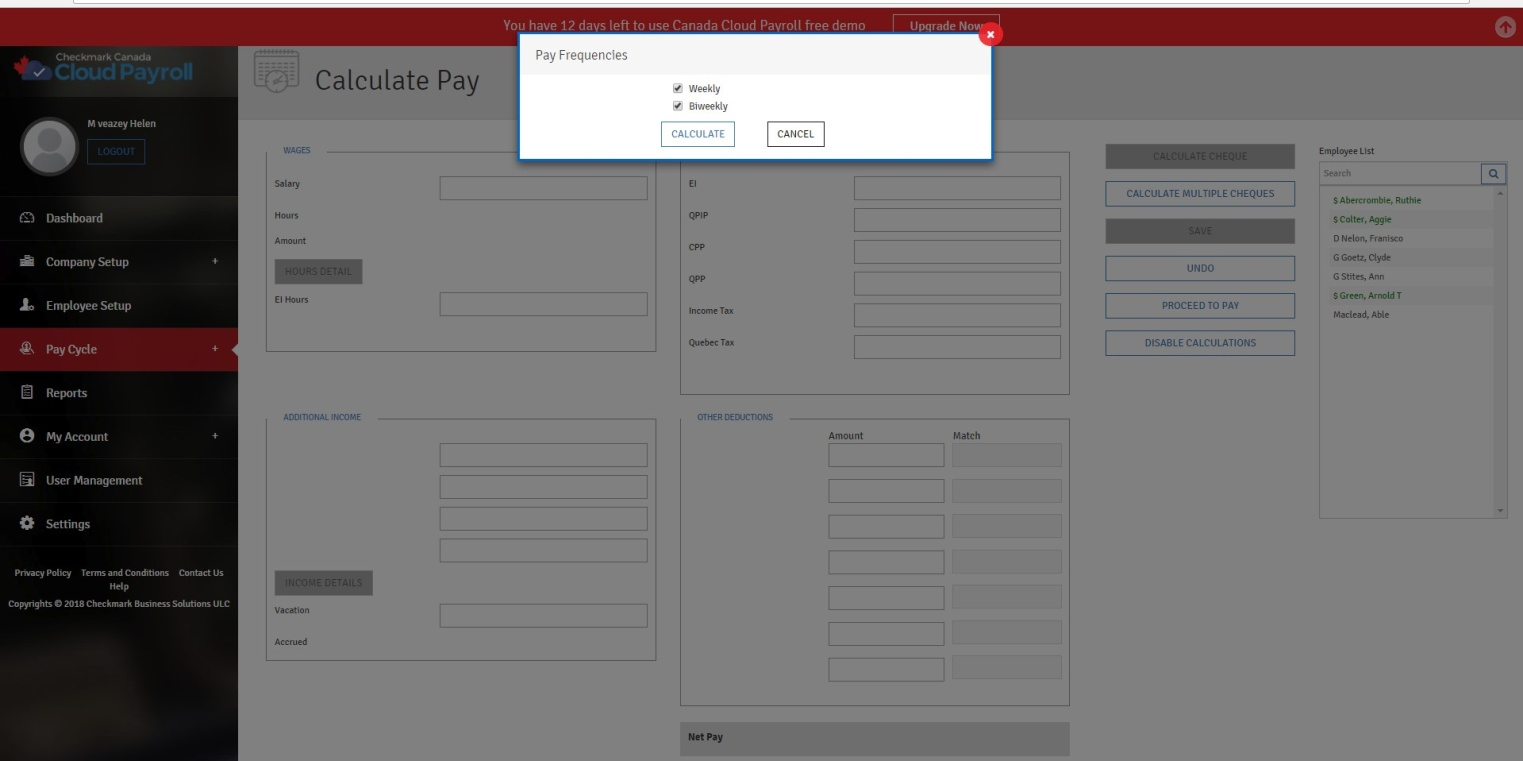The height and width of the screenshot is (761, 1523).
Task: Click the Employee List search field
Action: pyautogui.click(x=1399, y=174)
